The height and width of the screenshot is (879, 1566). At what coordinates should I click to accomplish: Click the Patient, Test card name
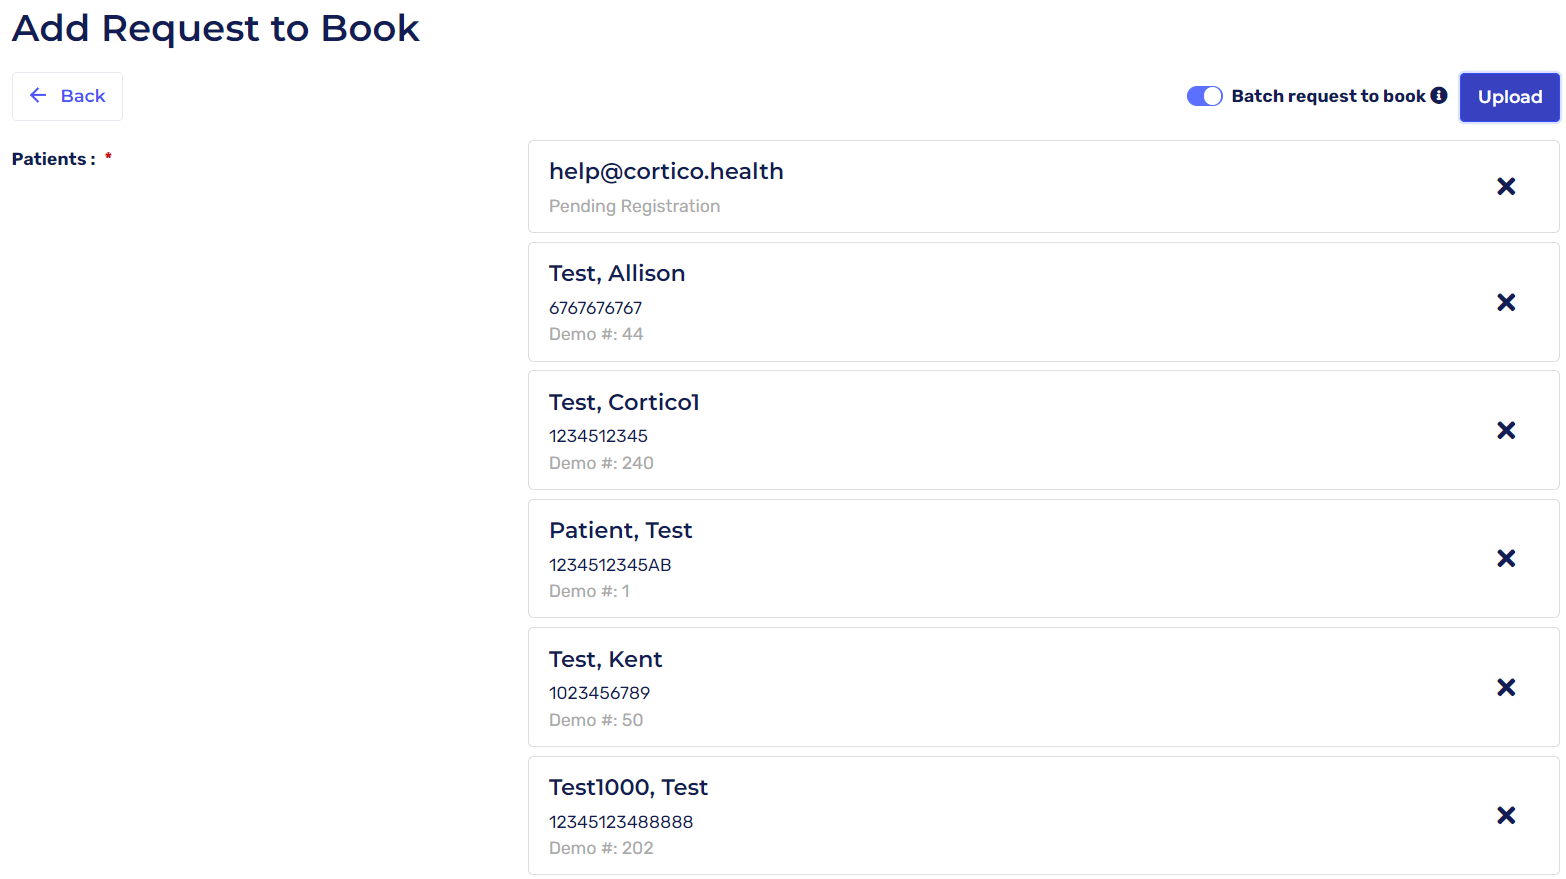[x=620, y=531]
